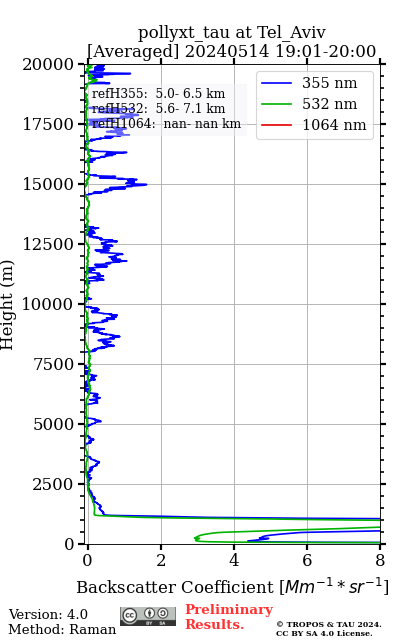Click the red 1064 nm legend line
Screen dimensions: 400x640
click(x=276, y=125)
